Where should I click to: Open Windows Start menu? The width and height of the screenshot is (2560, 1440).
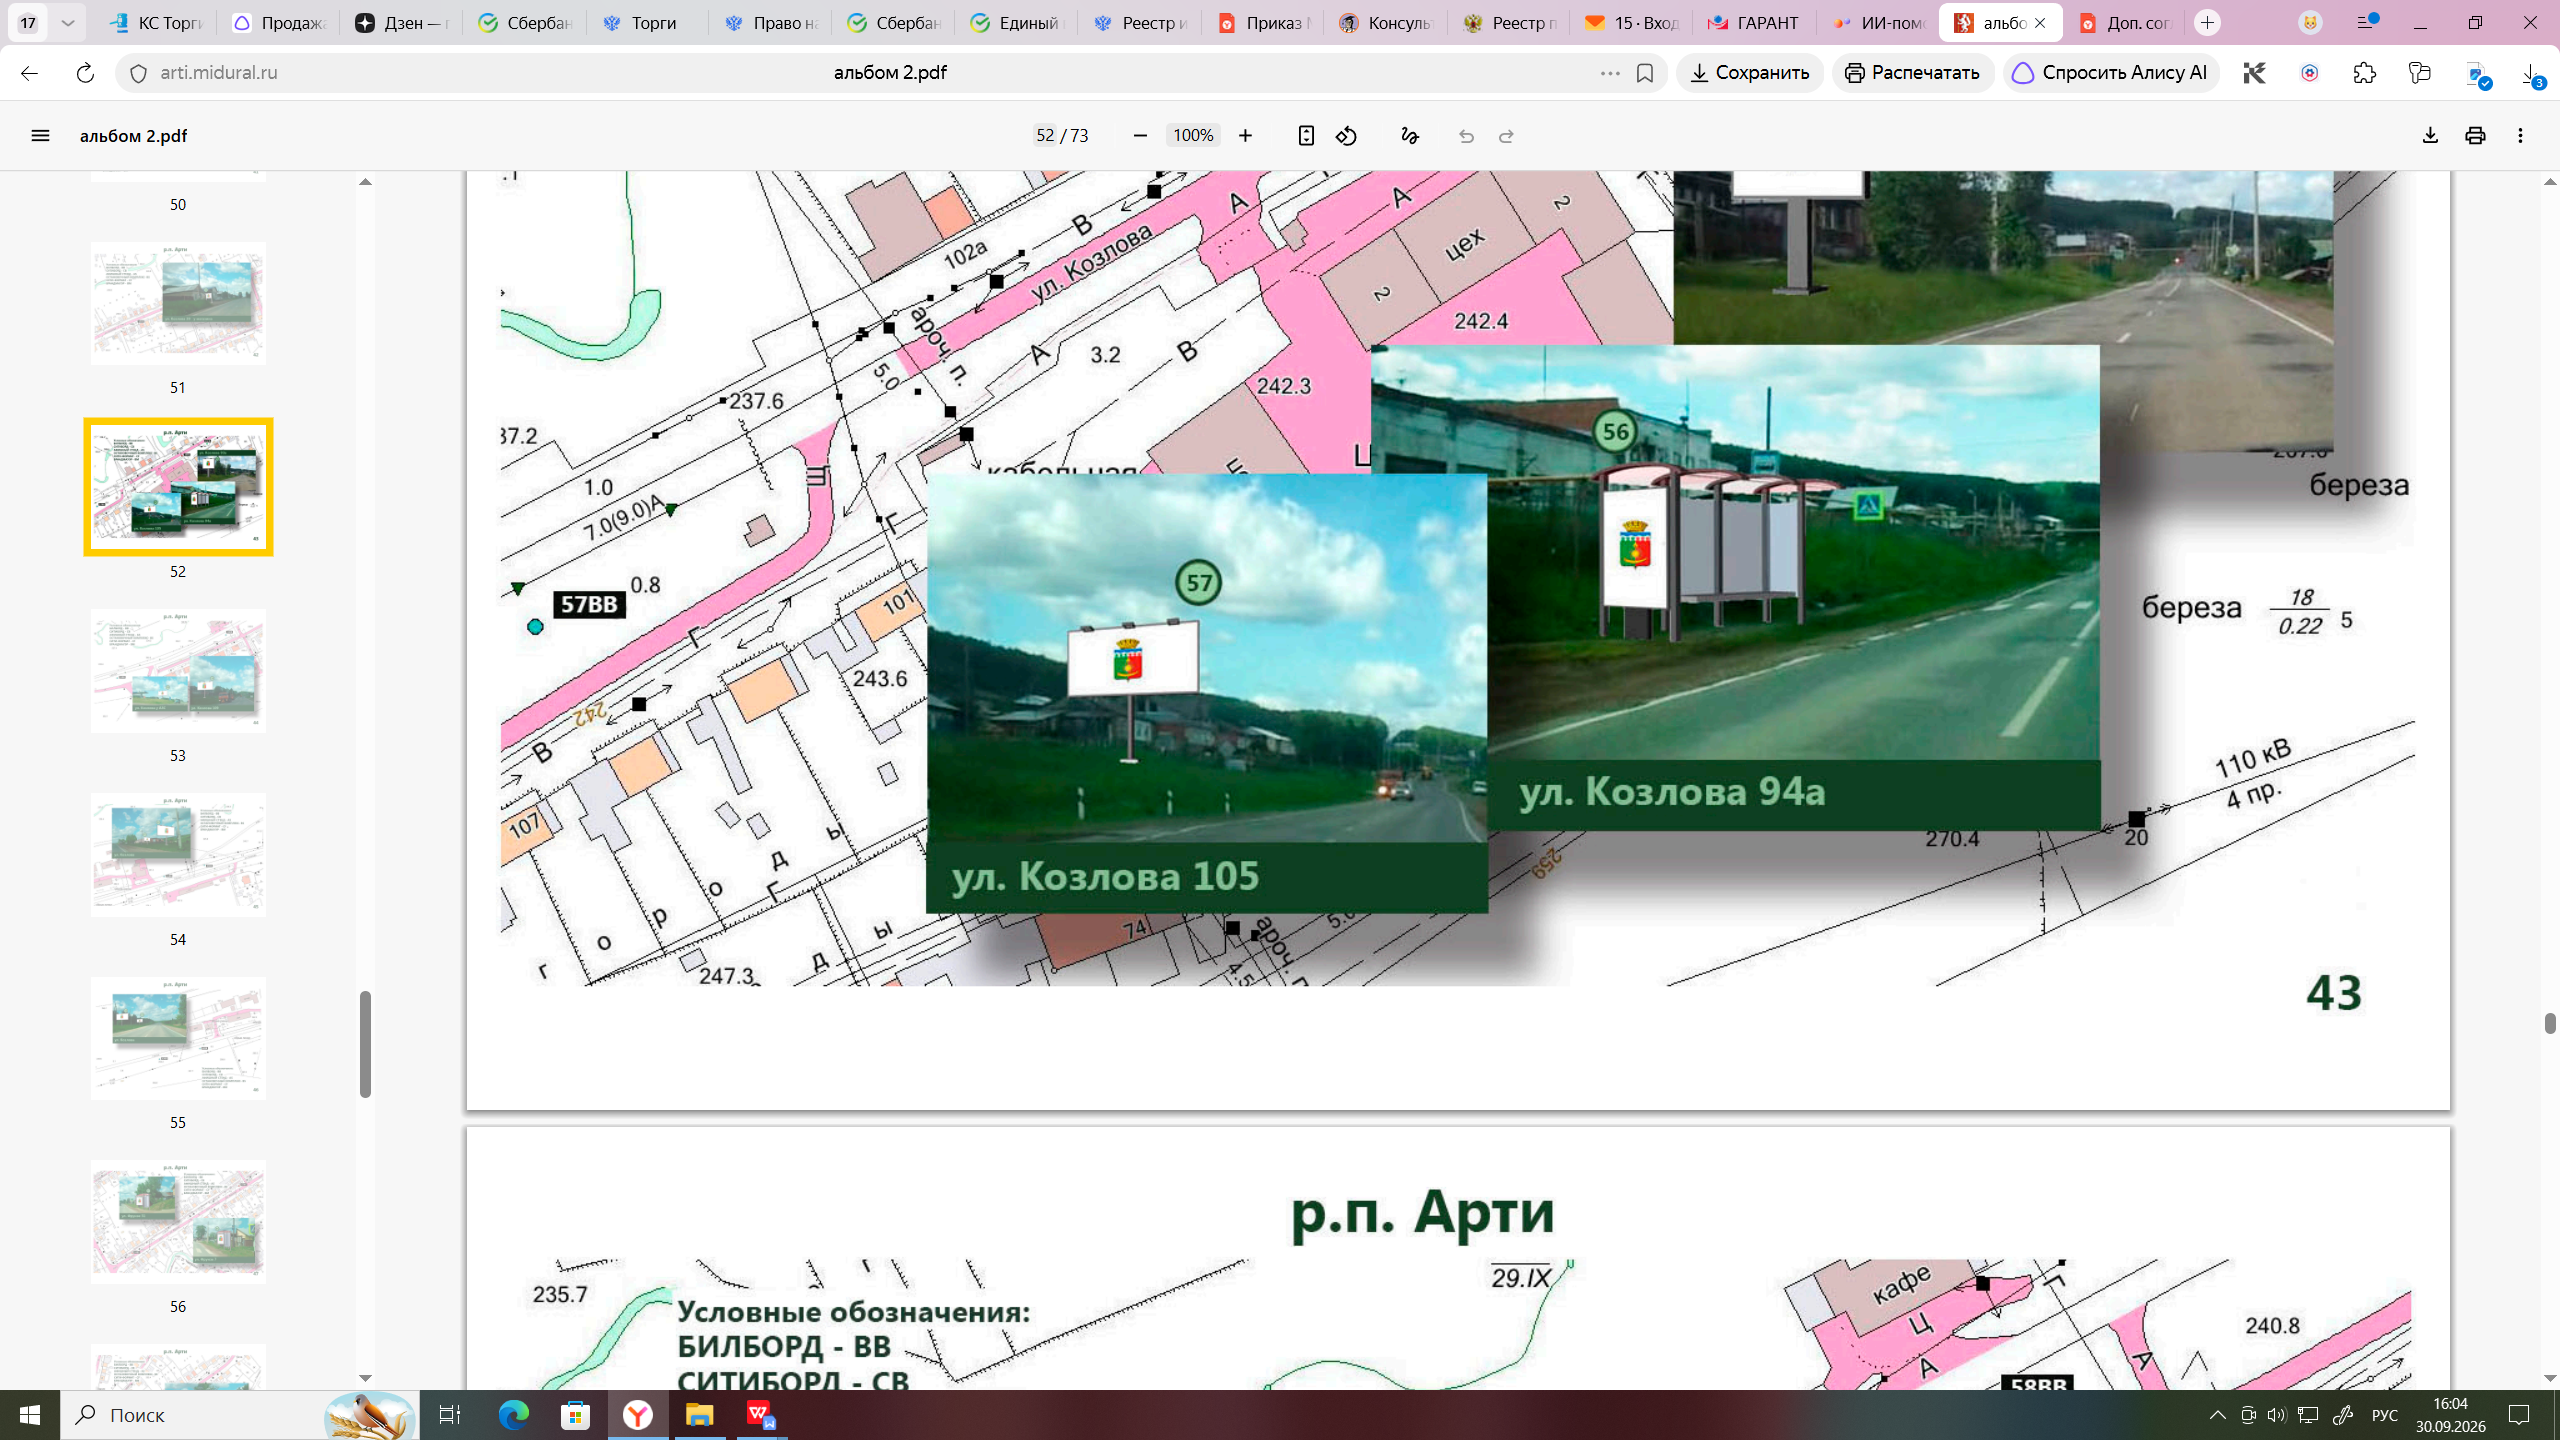pyautogui.click(x=30, y=1415)
